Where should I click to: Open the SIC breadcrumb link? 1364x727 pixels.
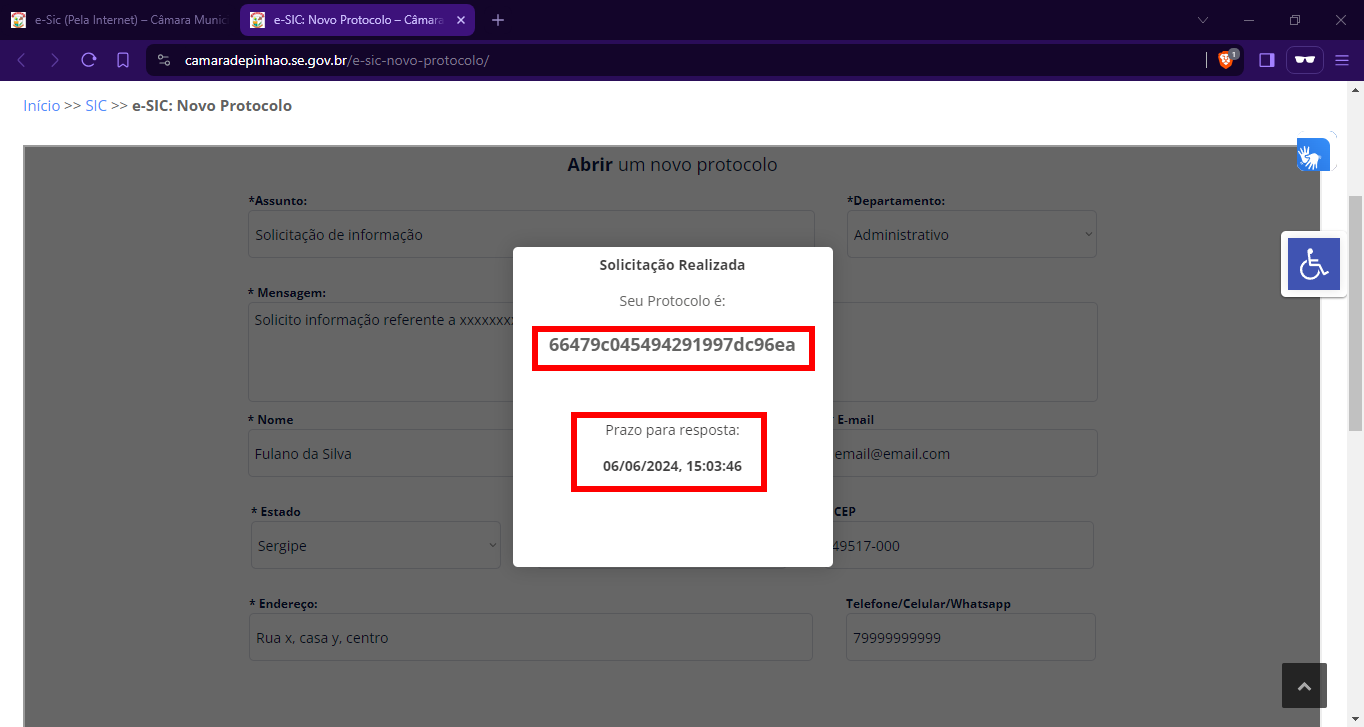96,106
